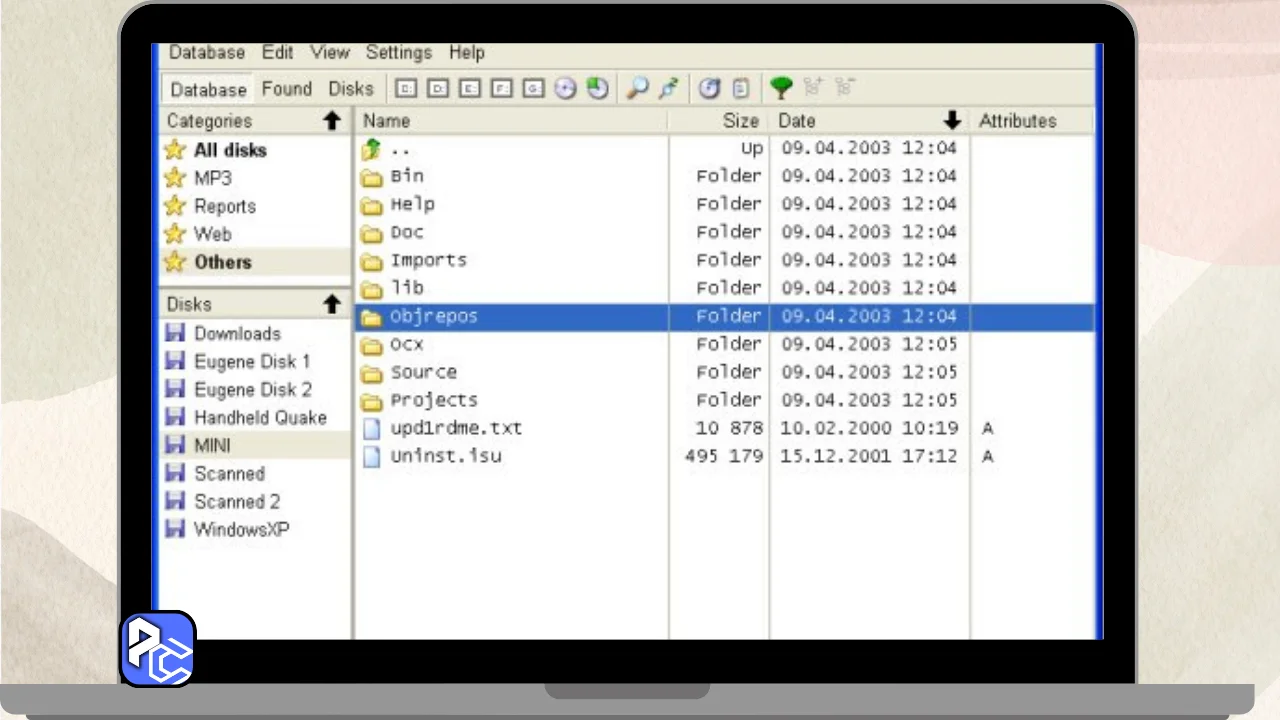This screenshot has width=1280, height=720.
Task: Open the View menu
Action: [x=329, y=53]
